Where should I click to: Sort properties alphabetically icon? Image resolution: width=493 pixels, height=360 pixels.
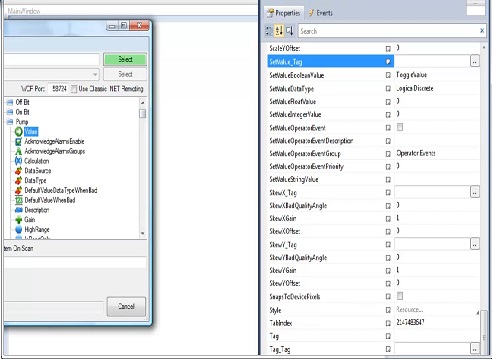click(x=279, y=31)
